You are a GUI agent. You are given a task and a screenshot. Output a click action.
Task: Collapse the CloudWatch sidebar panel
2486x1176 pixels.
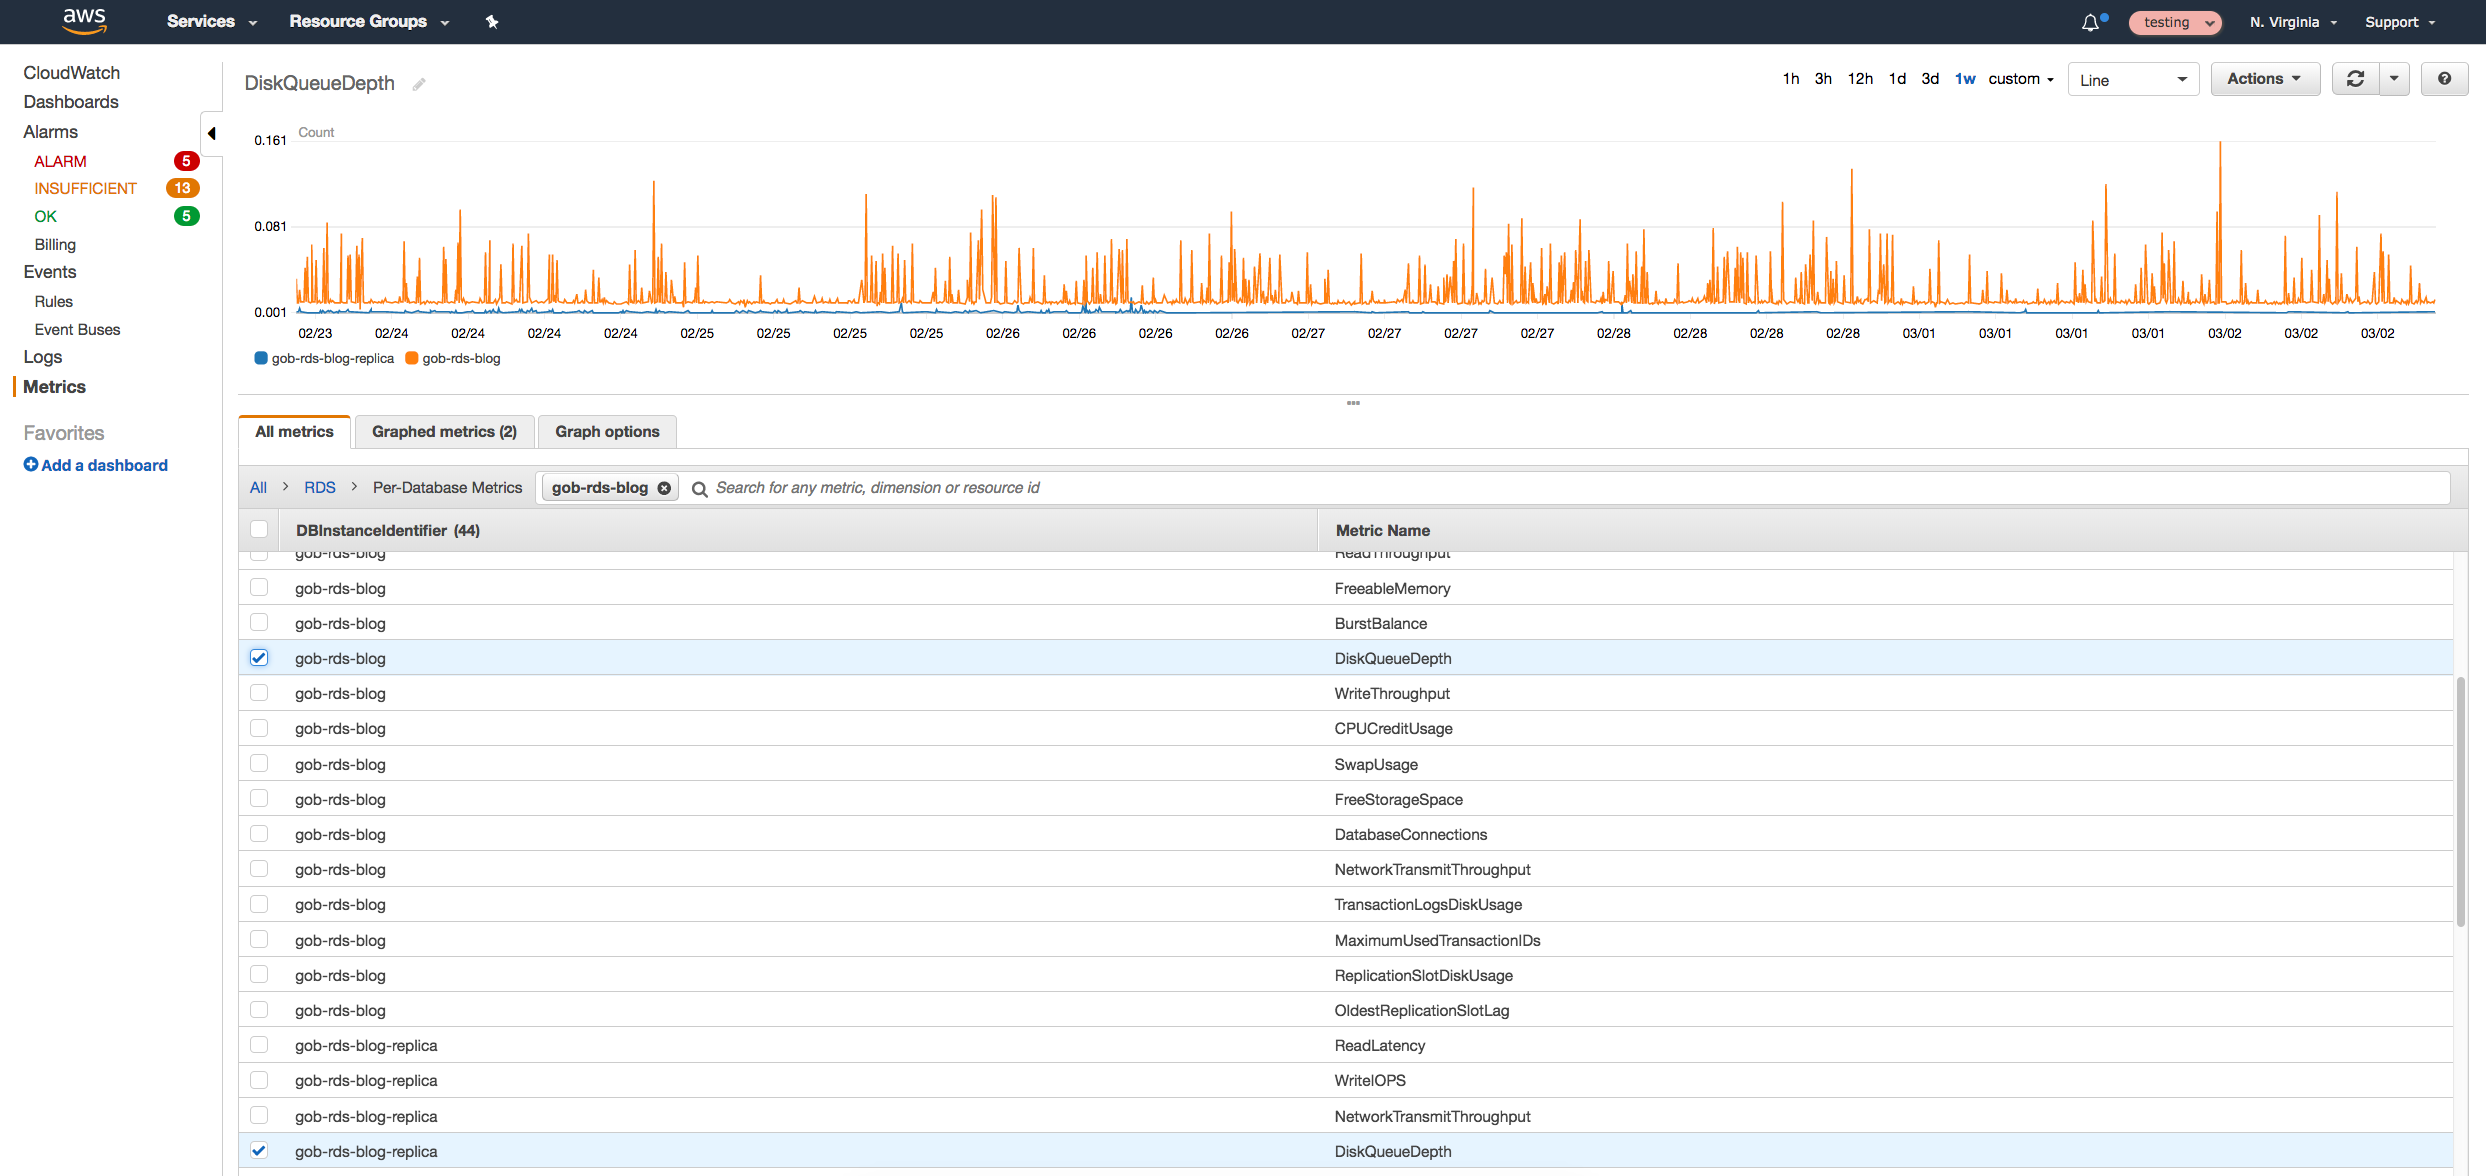pyautogui.click(x=211, y=133)
